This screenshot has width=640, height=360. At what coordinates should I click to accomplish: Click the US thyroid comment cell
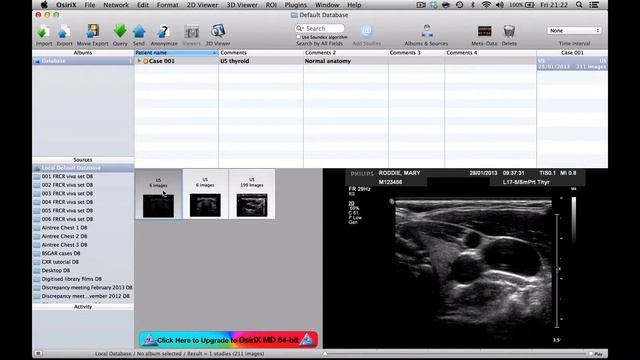pos(261,61)
